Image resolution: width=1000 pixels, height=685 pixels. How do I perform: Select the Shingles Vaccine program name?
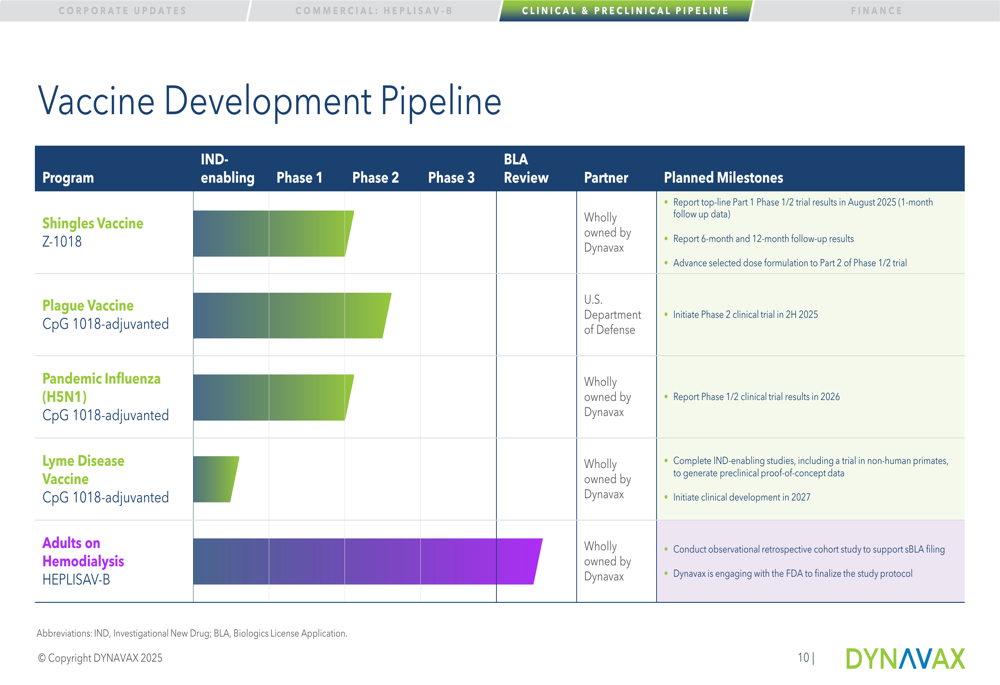[92, 223]
